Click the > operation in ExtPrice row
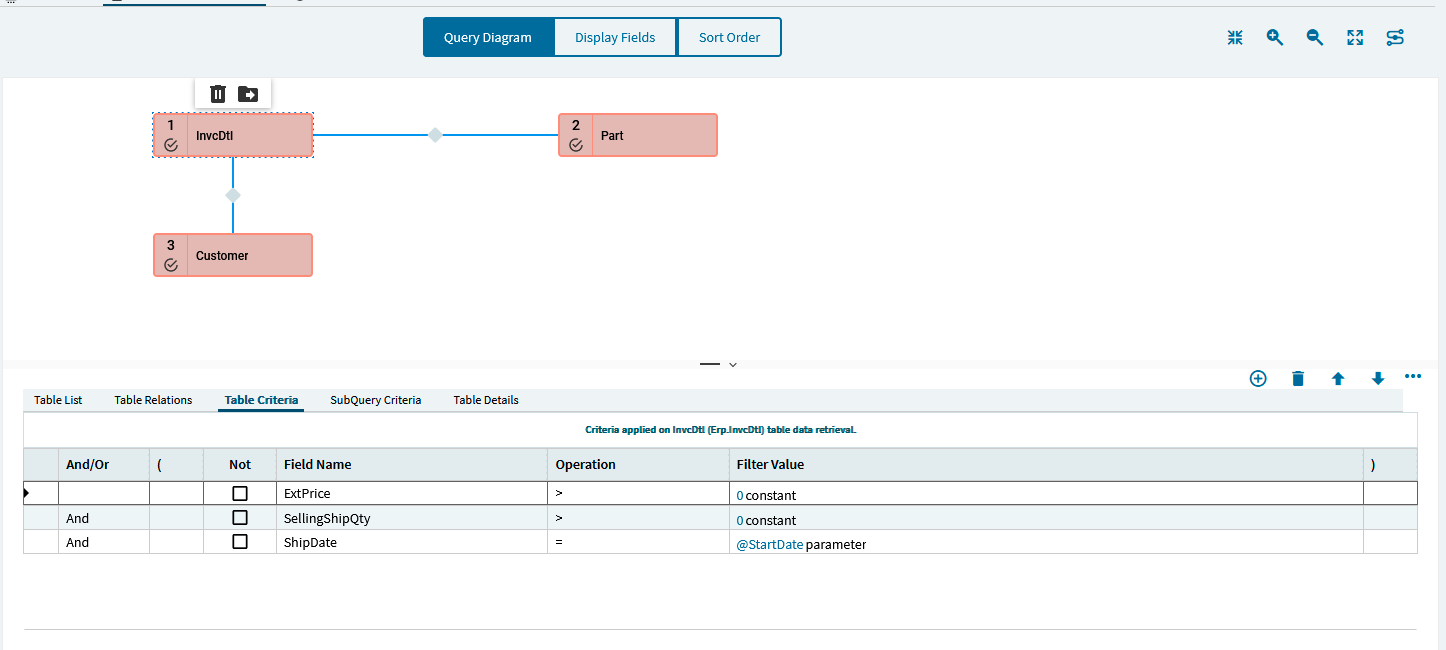 tap(639, 493)
